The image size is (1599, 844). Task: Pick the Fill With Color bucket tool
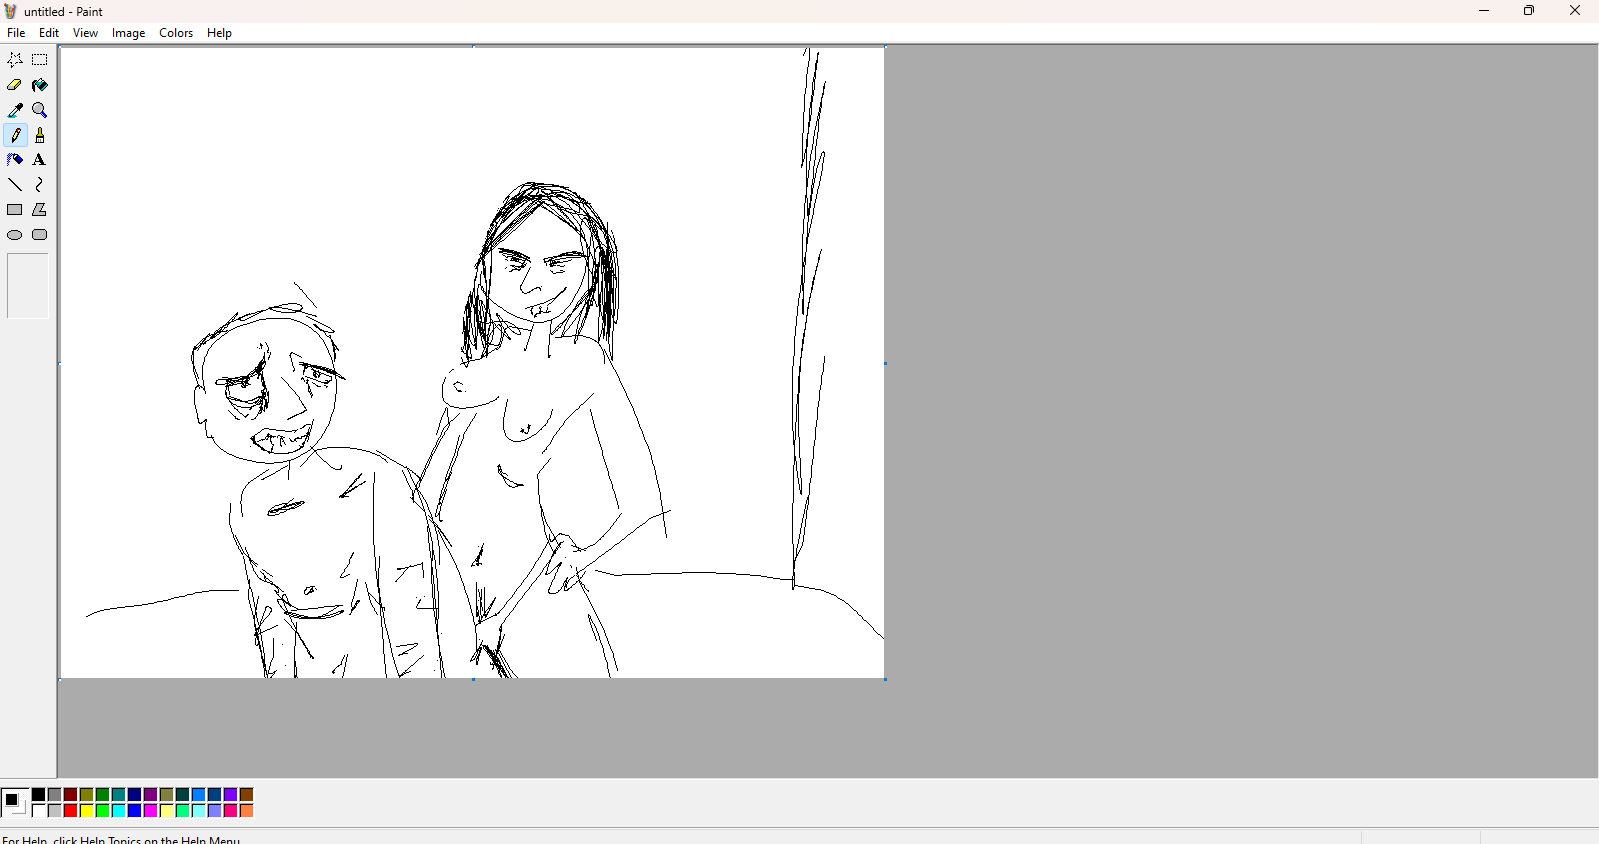(40, 85)
